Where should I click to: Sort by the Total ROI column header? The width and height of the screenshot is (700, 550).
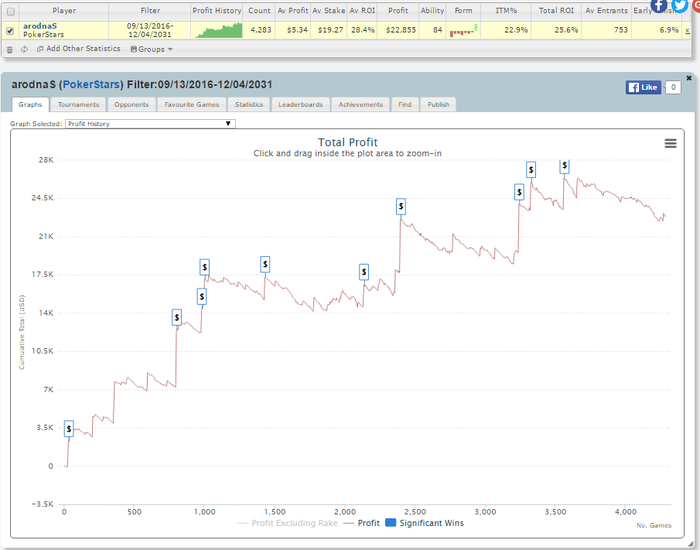pyautogui.click(x=556, y=11)
